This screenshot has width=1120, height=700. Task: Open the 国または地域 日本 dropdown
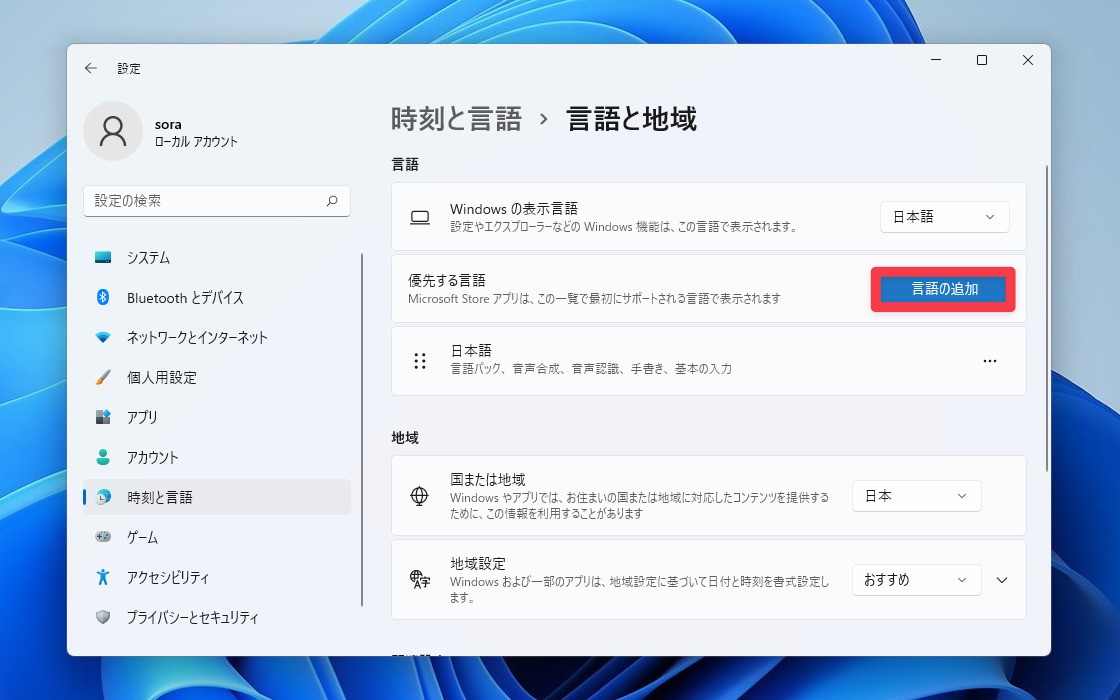(916, 496)
